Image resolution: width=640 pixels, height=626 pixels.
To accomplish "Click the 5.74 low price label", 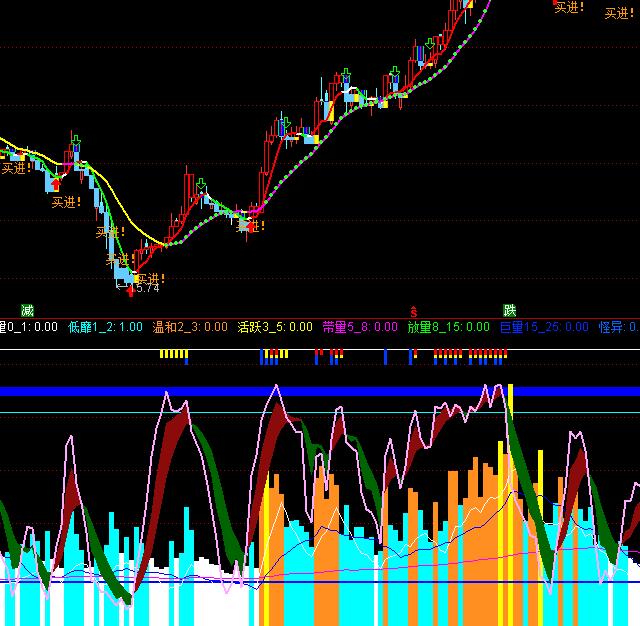I will click(x=148, y=289).
